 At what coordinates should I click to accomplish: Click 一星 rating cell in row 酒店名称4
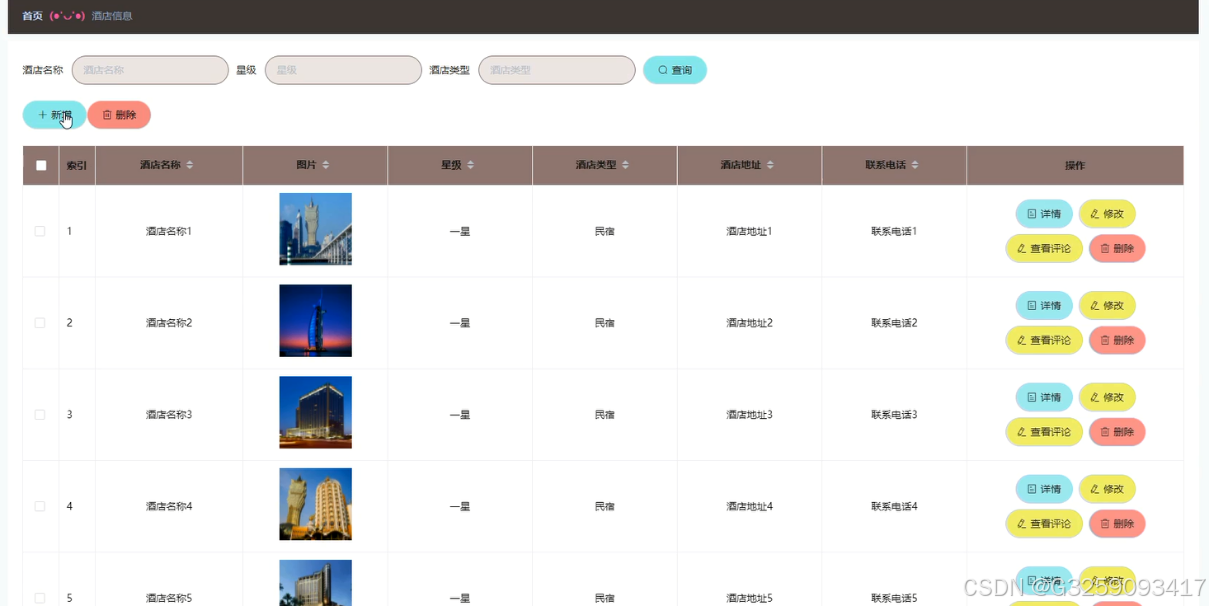(460, 506)
